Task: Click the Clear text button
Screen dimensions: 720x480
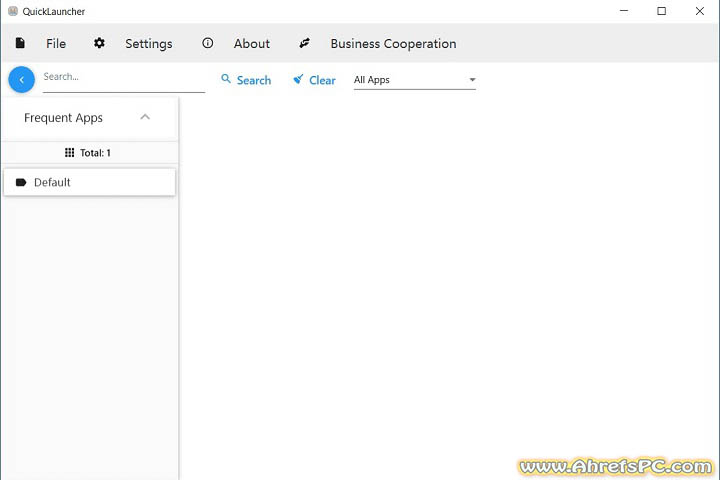Action: coord(322,80)
